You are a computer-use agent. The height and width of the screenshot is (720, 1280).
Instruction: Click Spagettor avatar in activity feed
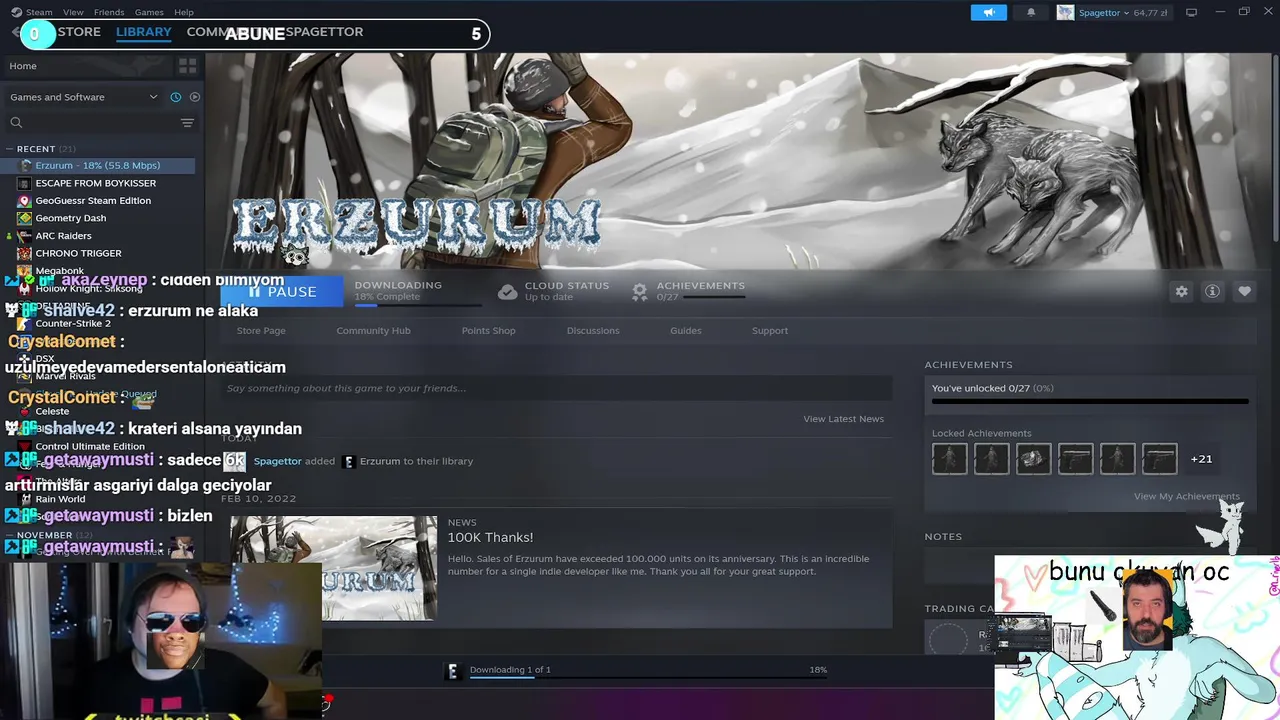[x=234, y=461]
